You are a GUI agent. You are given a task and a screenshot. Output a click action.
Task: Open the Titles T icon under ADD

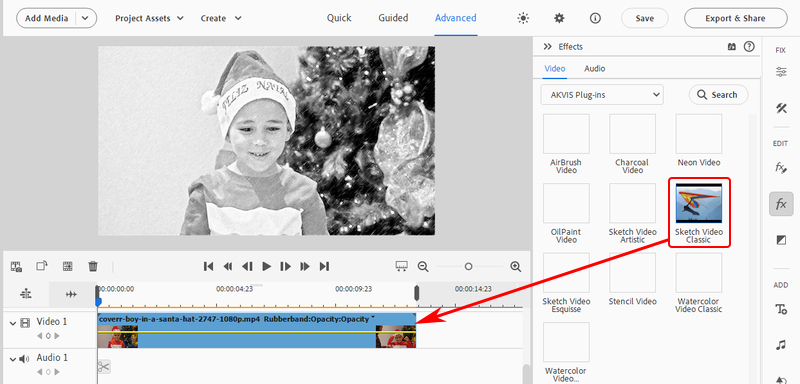(781, 309)
